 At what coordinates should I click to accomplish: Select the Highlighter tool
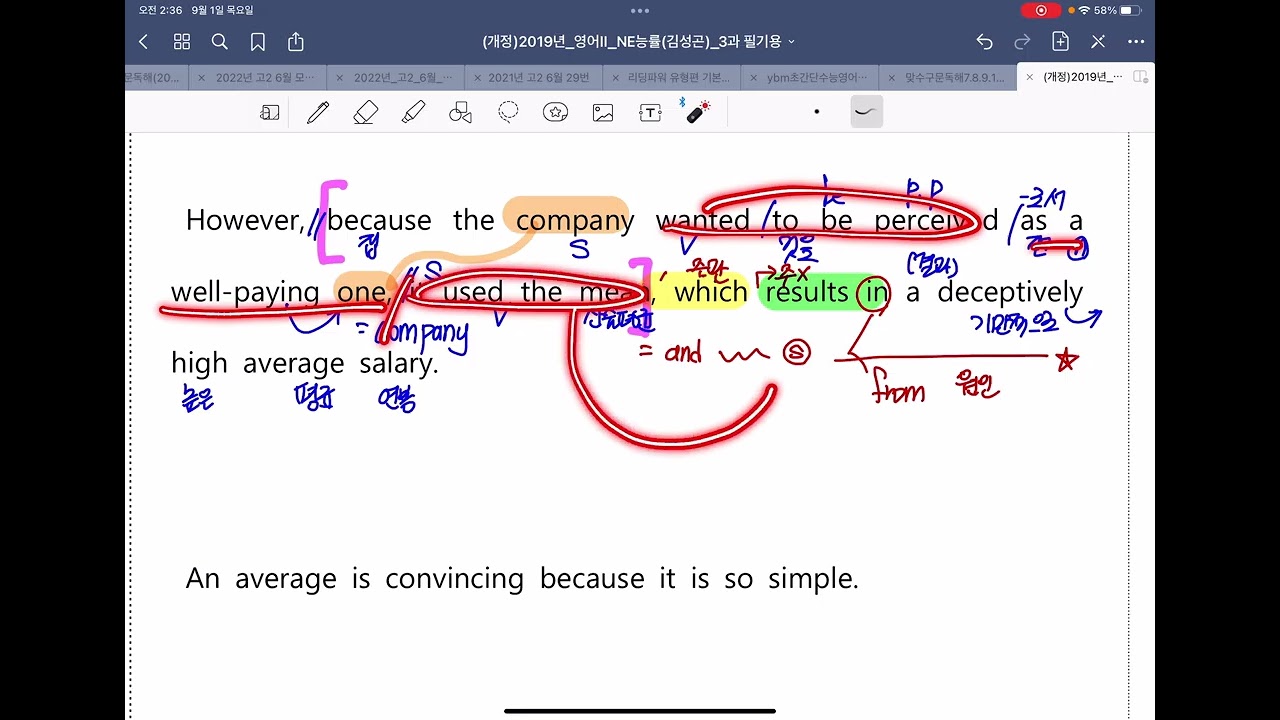click(x=413, y=113)
